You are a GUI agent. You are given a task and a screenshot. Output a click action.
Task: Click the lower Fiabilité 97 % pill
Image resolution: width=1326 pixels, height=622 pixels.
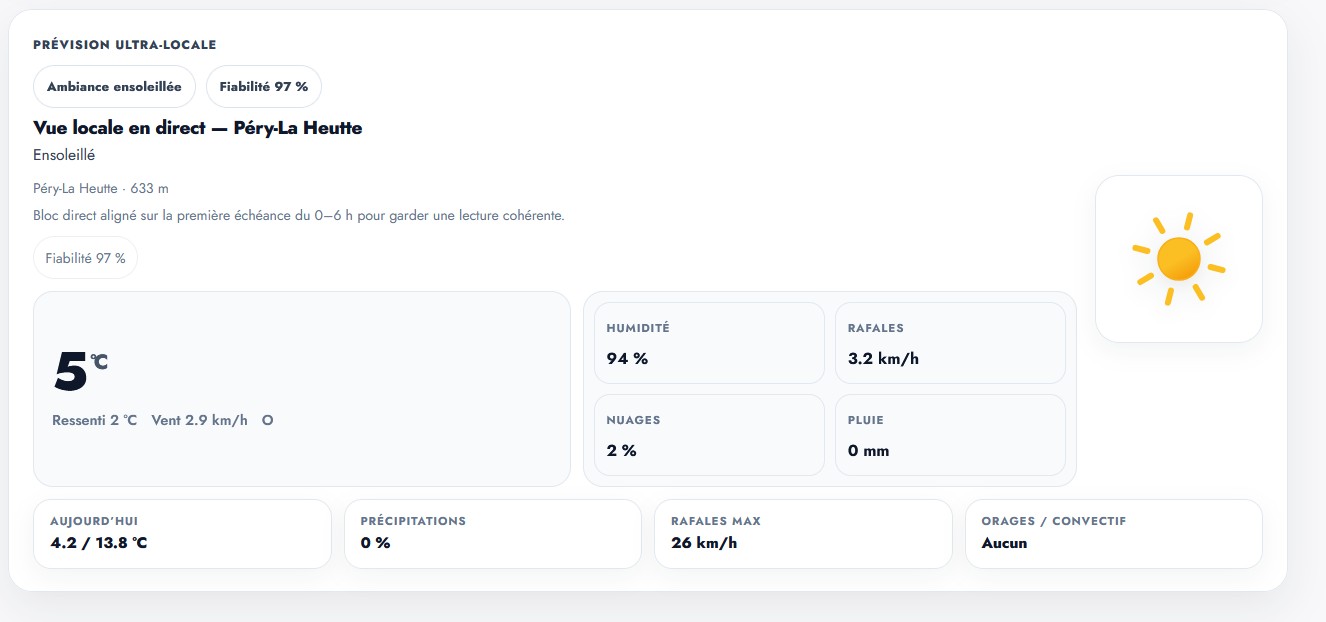(85, 258)
